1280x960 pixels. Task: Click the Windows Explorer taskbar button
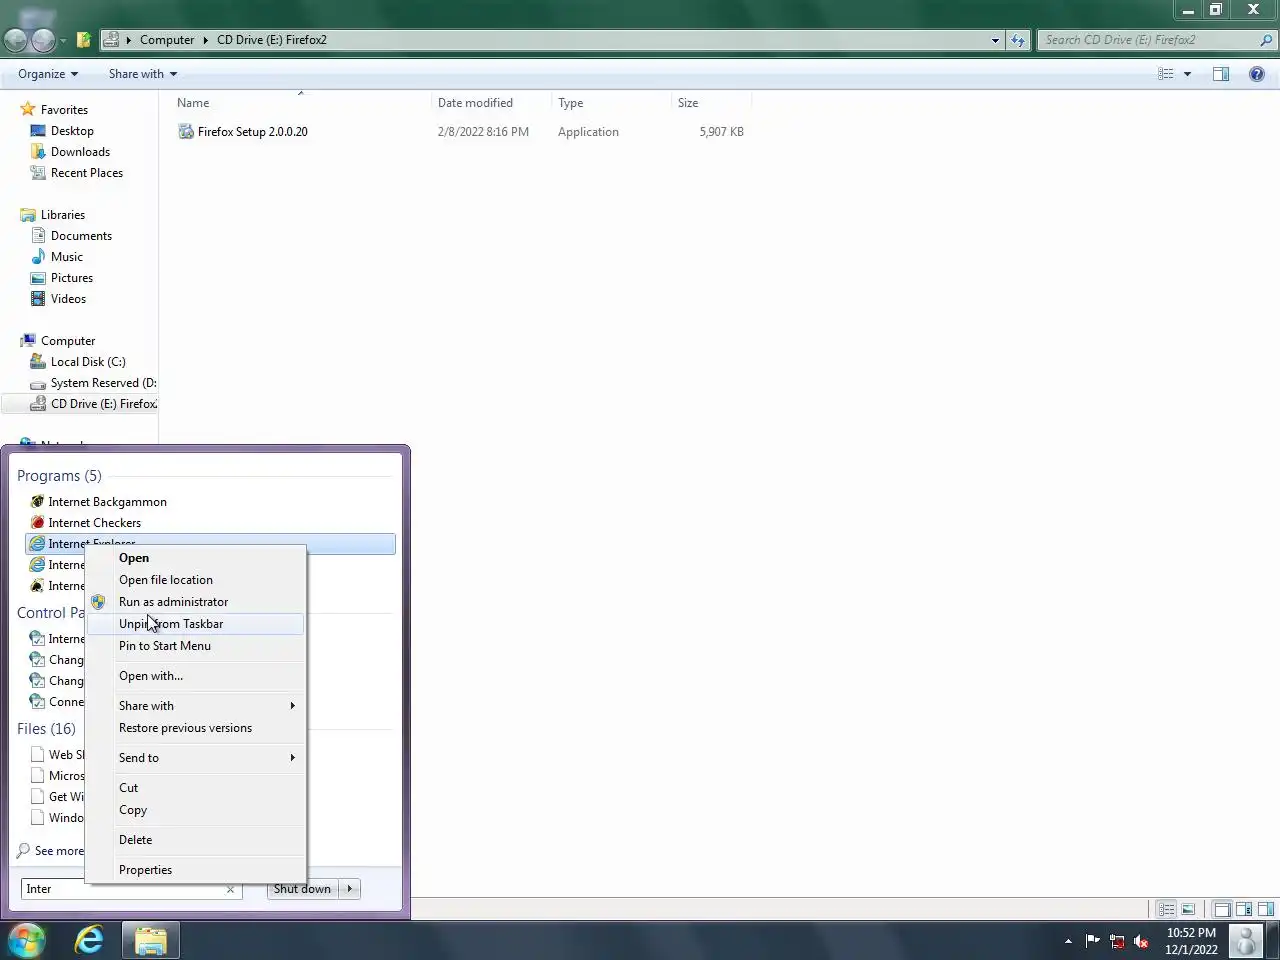(x=151, y=940)
